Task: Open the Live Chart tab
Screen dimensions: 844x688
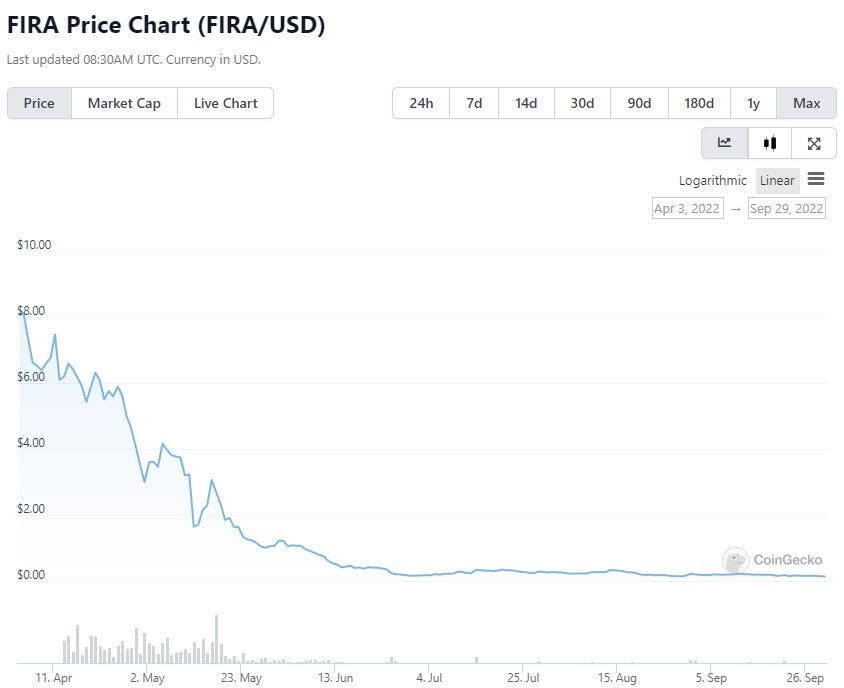Action: 225,103
